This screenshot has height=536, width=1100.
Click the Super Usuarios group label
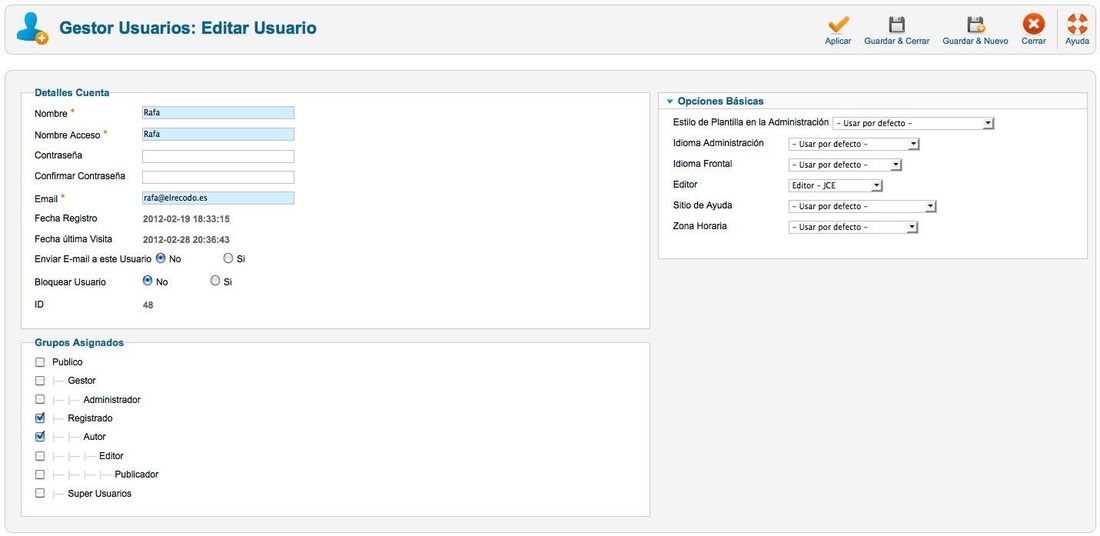click(100, 493)
